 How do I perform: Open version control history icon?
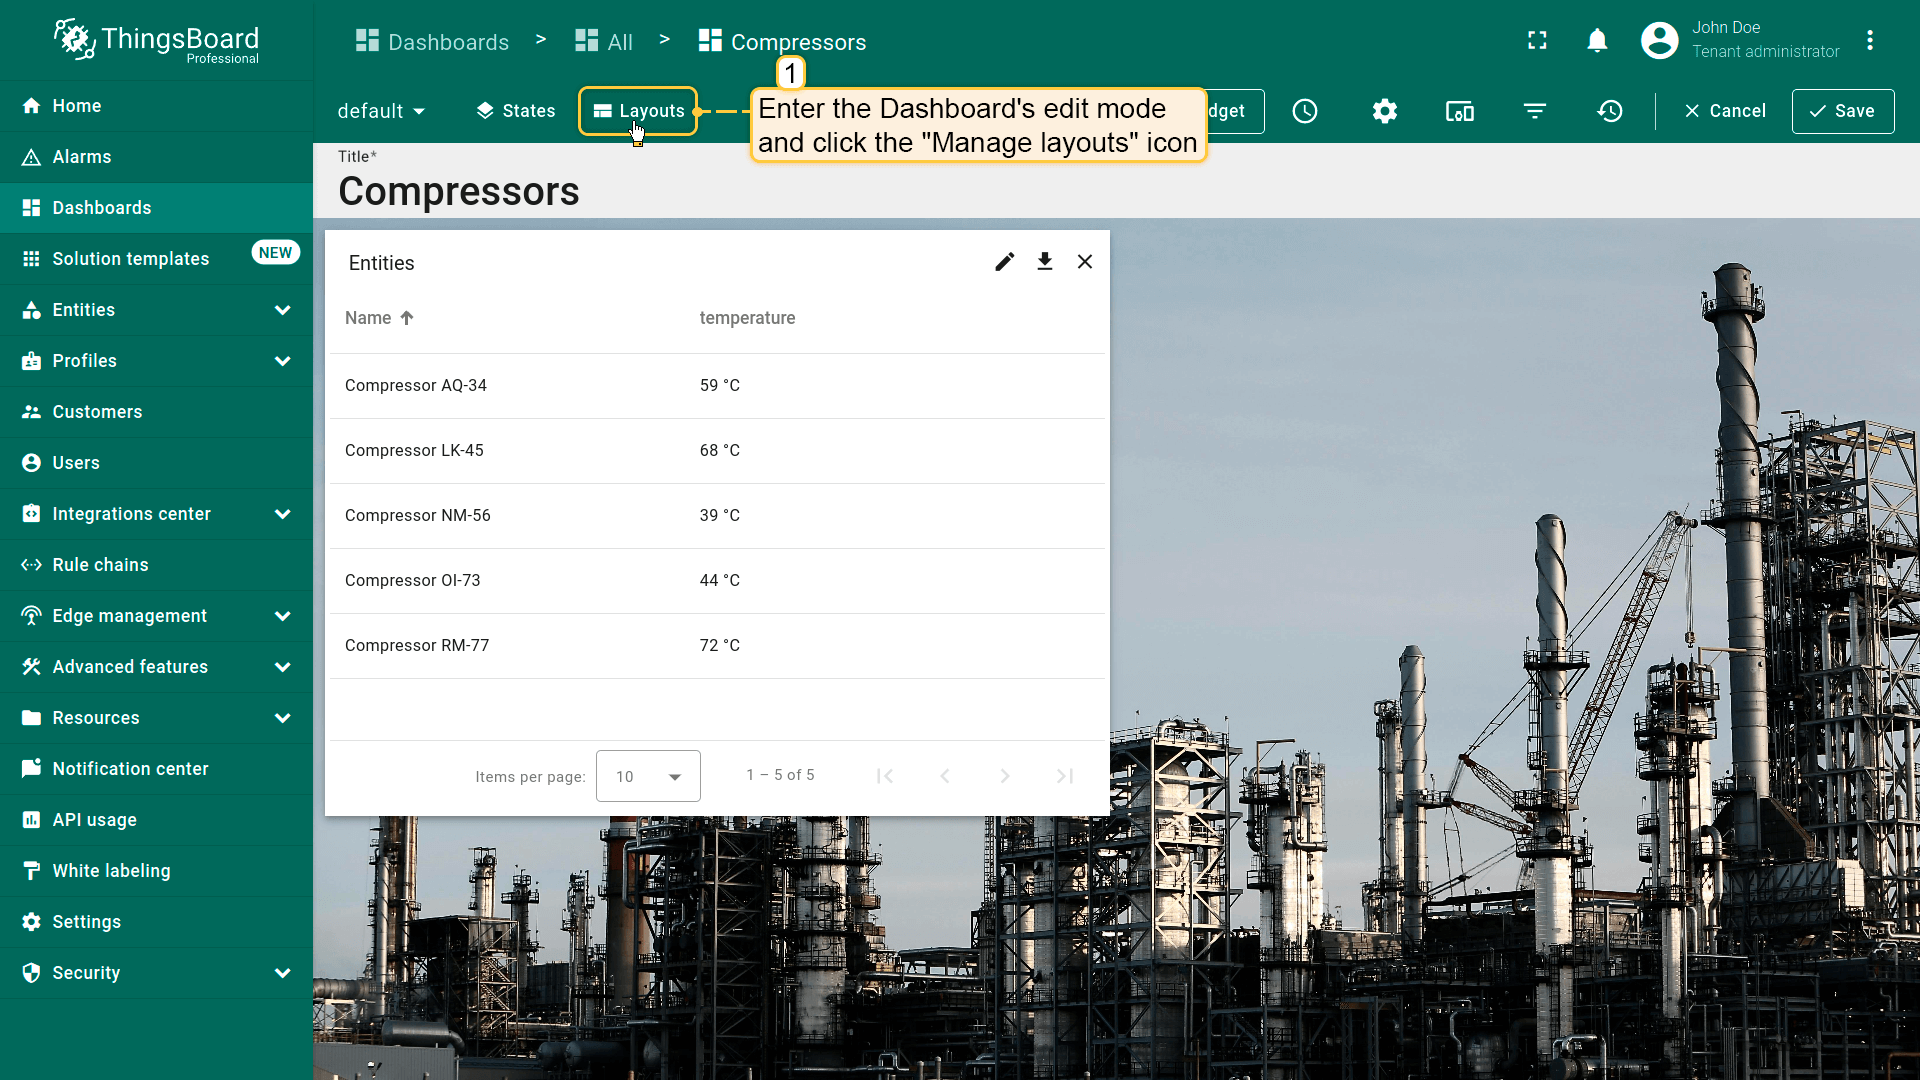point(1610,111)
